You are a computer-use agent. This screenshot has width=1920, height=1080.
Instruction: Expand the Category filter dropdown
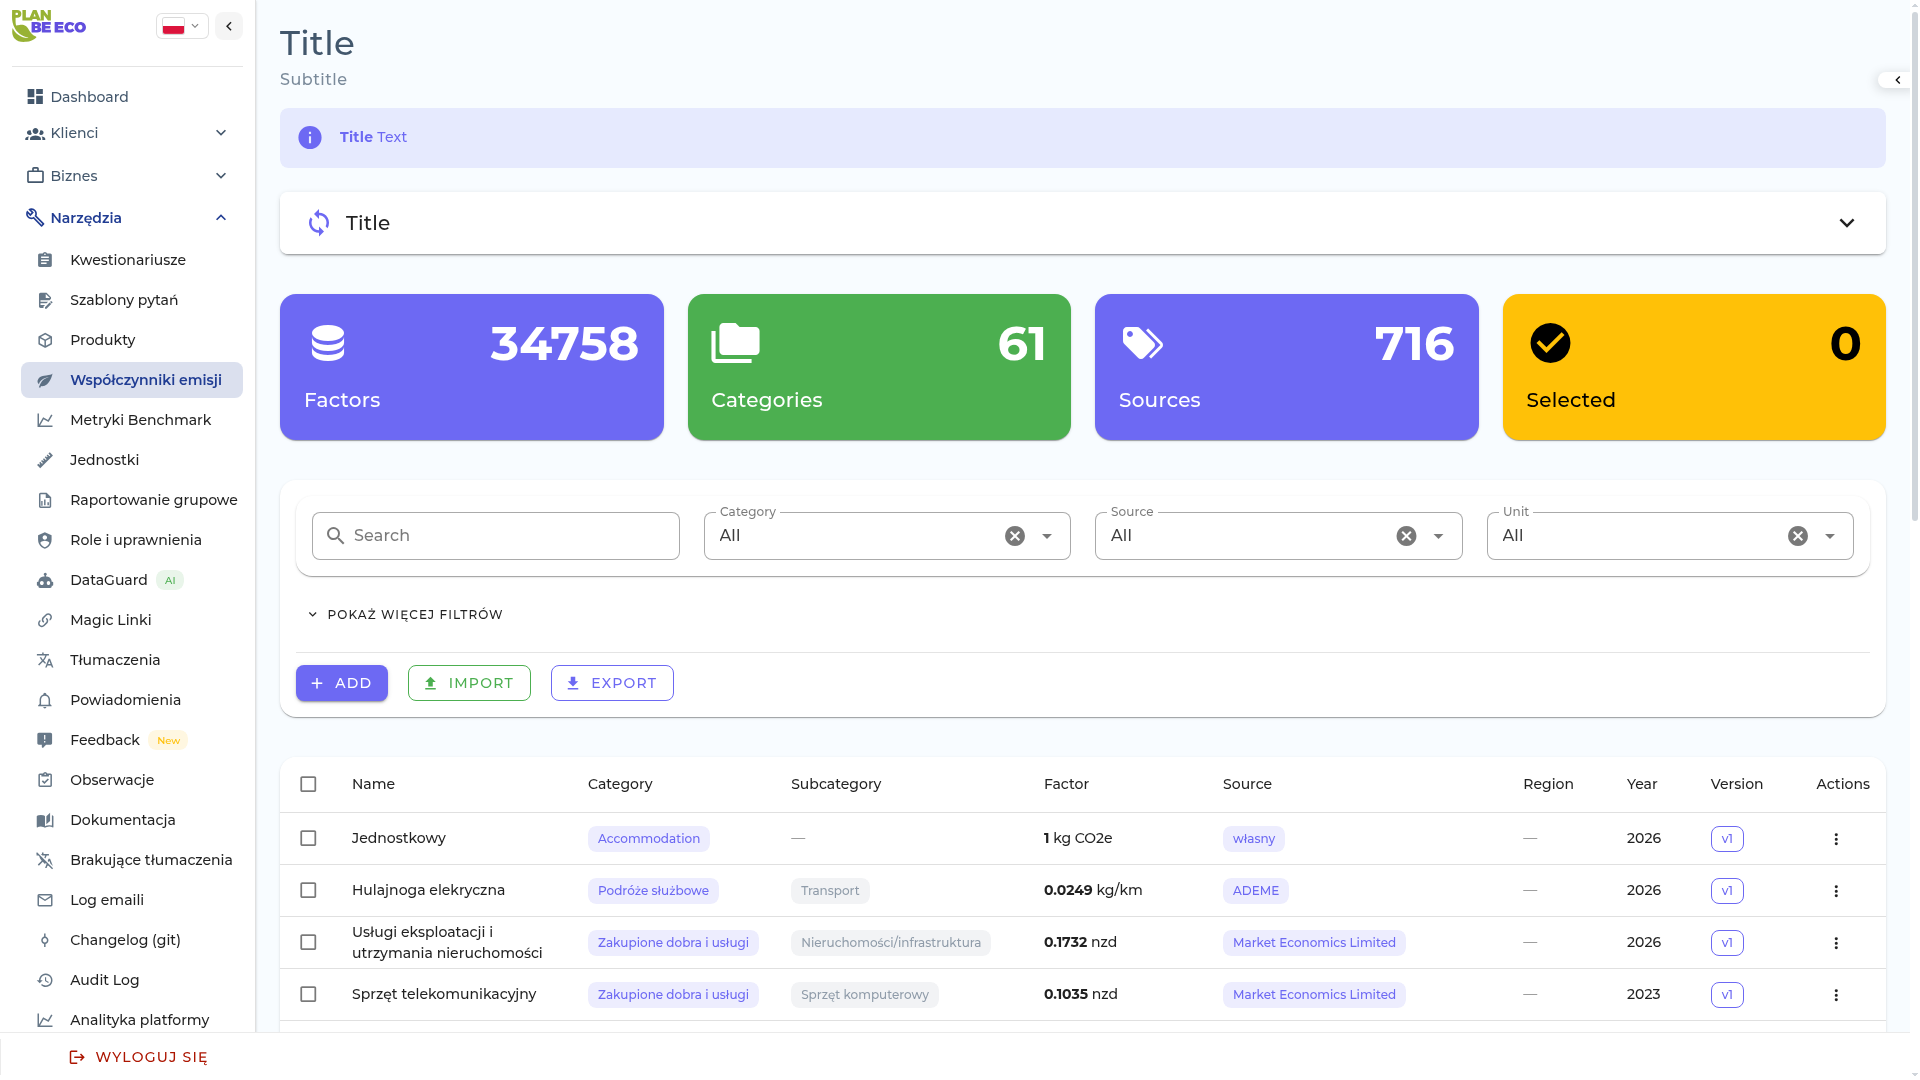[1046, 536]
